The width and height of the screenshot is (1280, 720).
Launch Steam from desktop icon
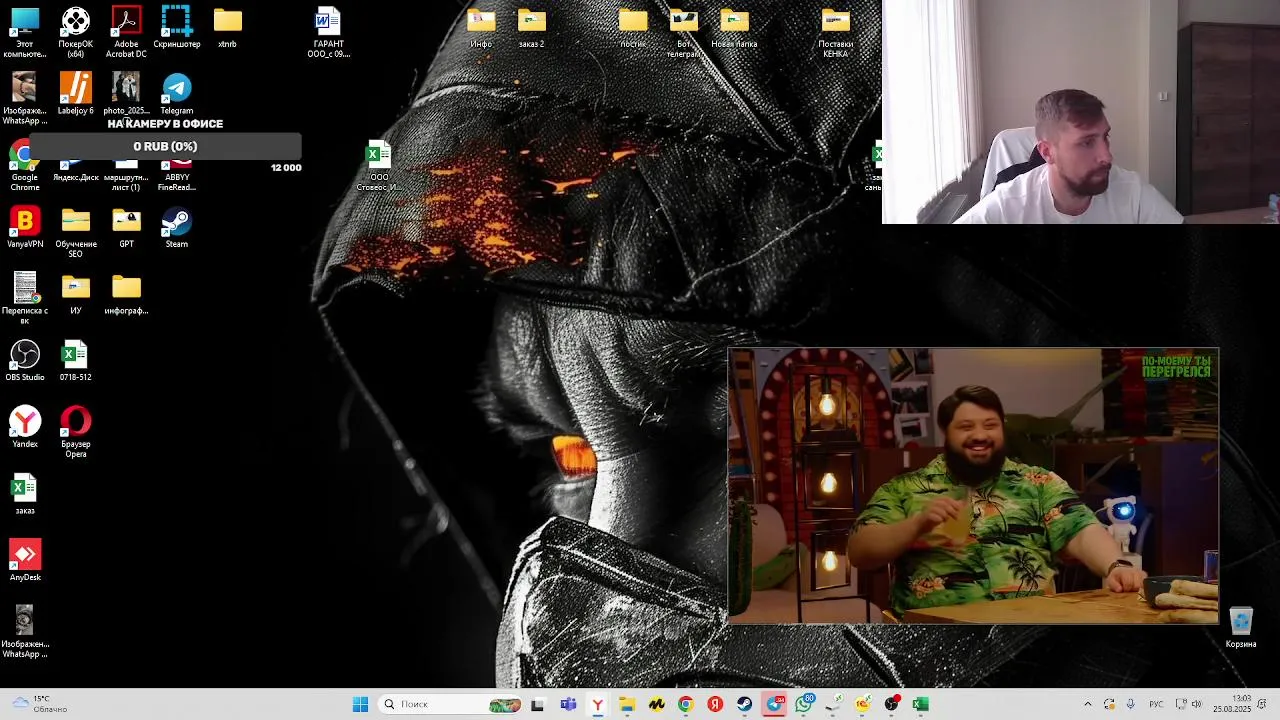pyautogui.click(x=177, y=227)
